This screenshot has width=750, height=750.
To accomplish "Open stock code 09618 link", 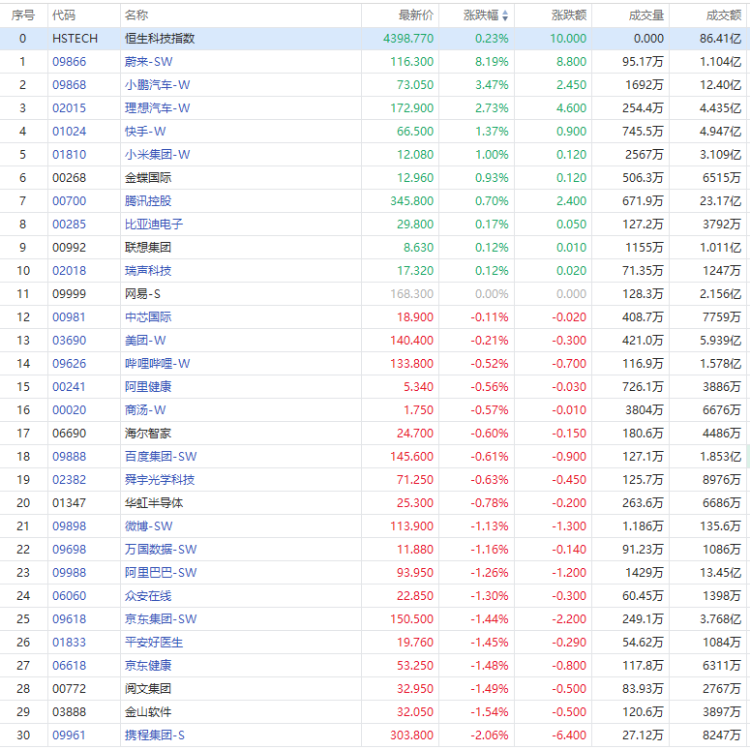I will point(69,619).
